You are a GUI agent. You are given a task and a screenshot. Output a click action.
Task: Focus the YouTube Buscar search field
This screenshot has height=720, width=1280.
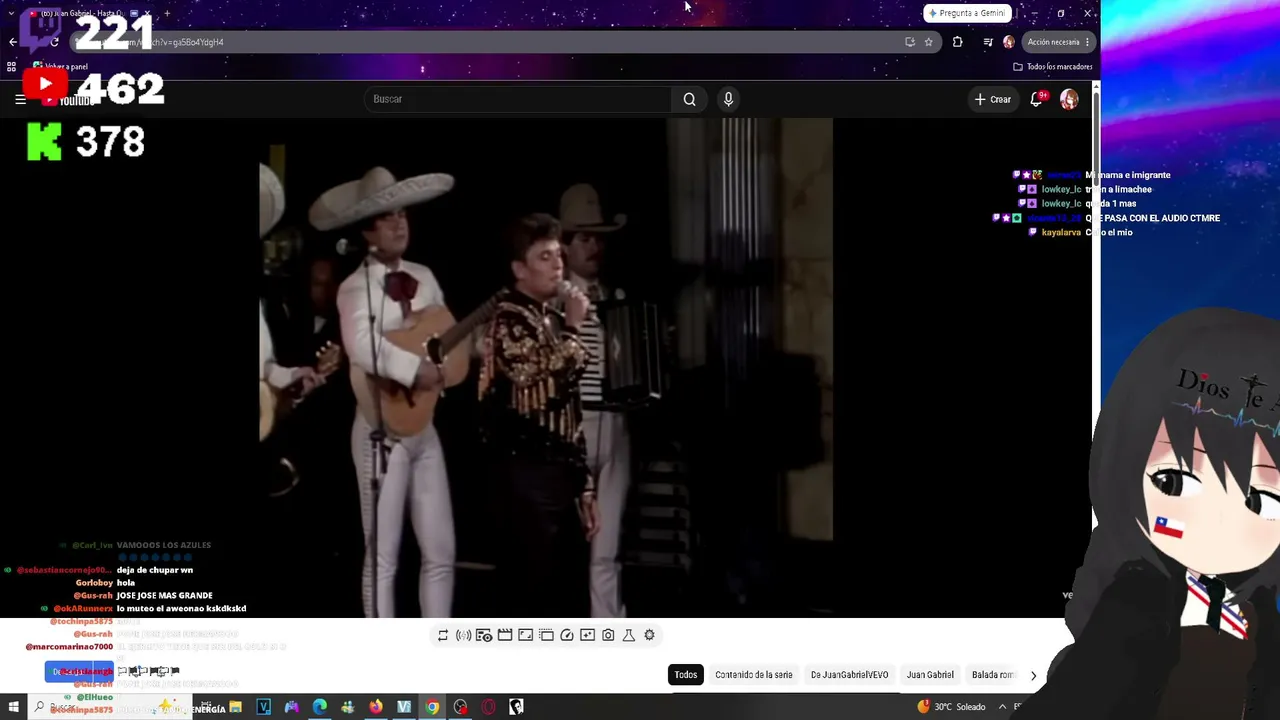(x=518, y=99)
